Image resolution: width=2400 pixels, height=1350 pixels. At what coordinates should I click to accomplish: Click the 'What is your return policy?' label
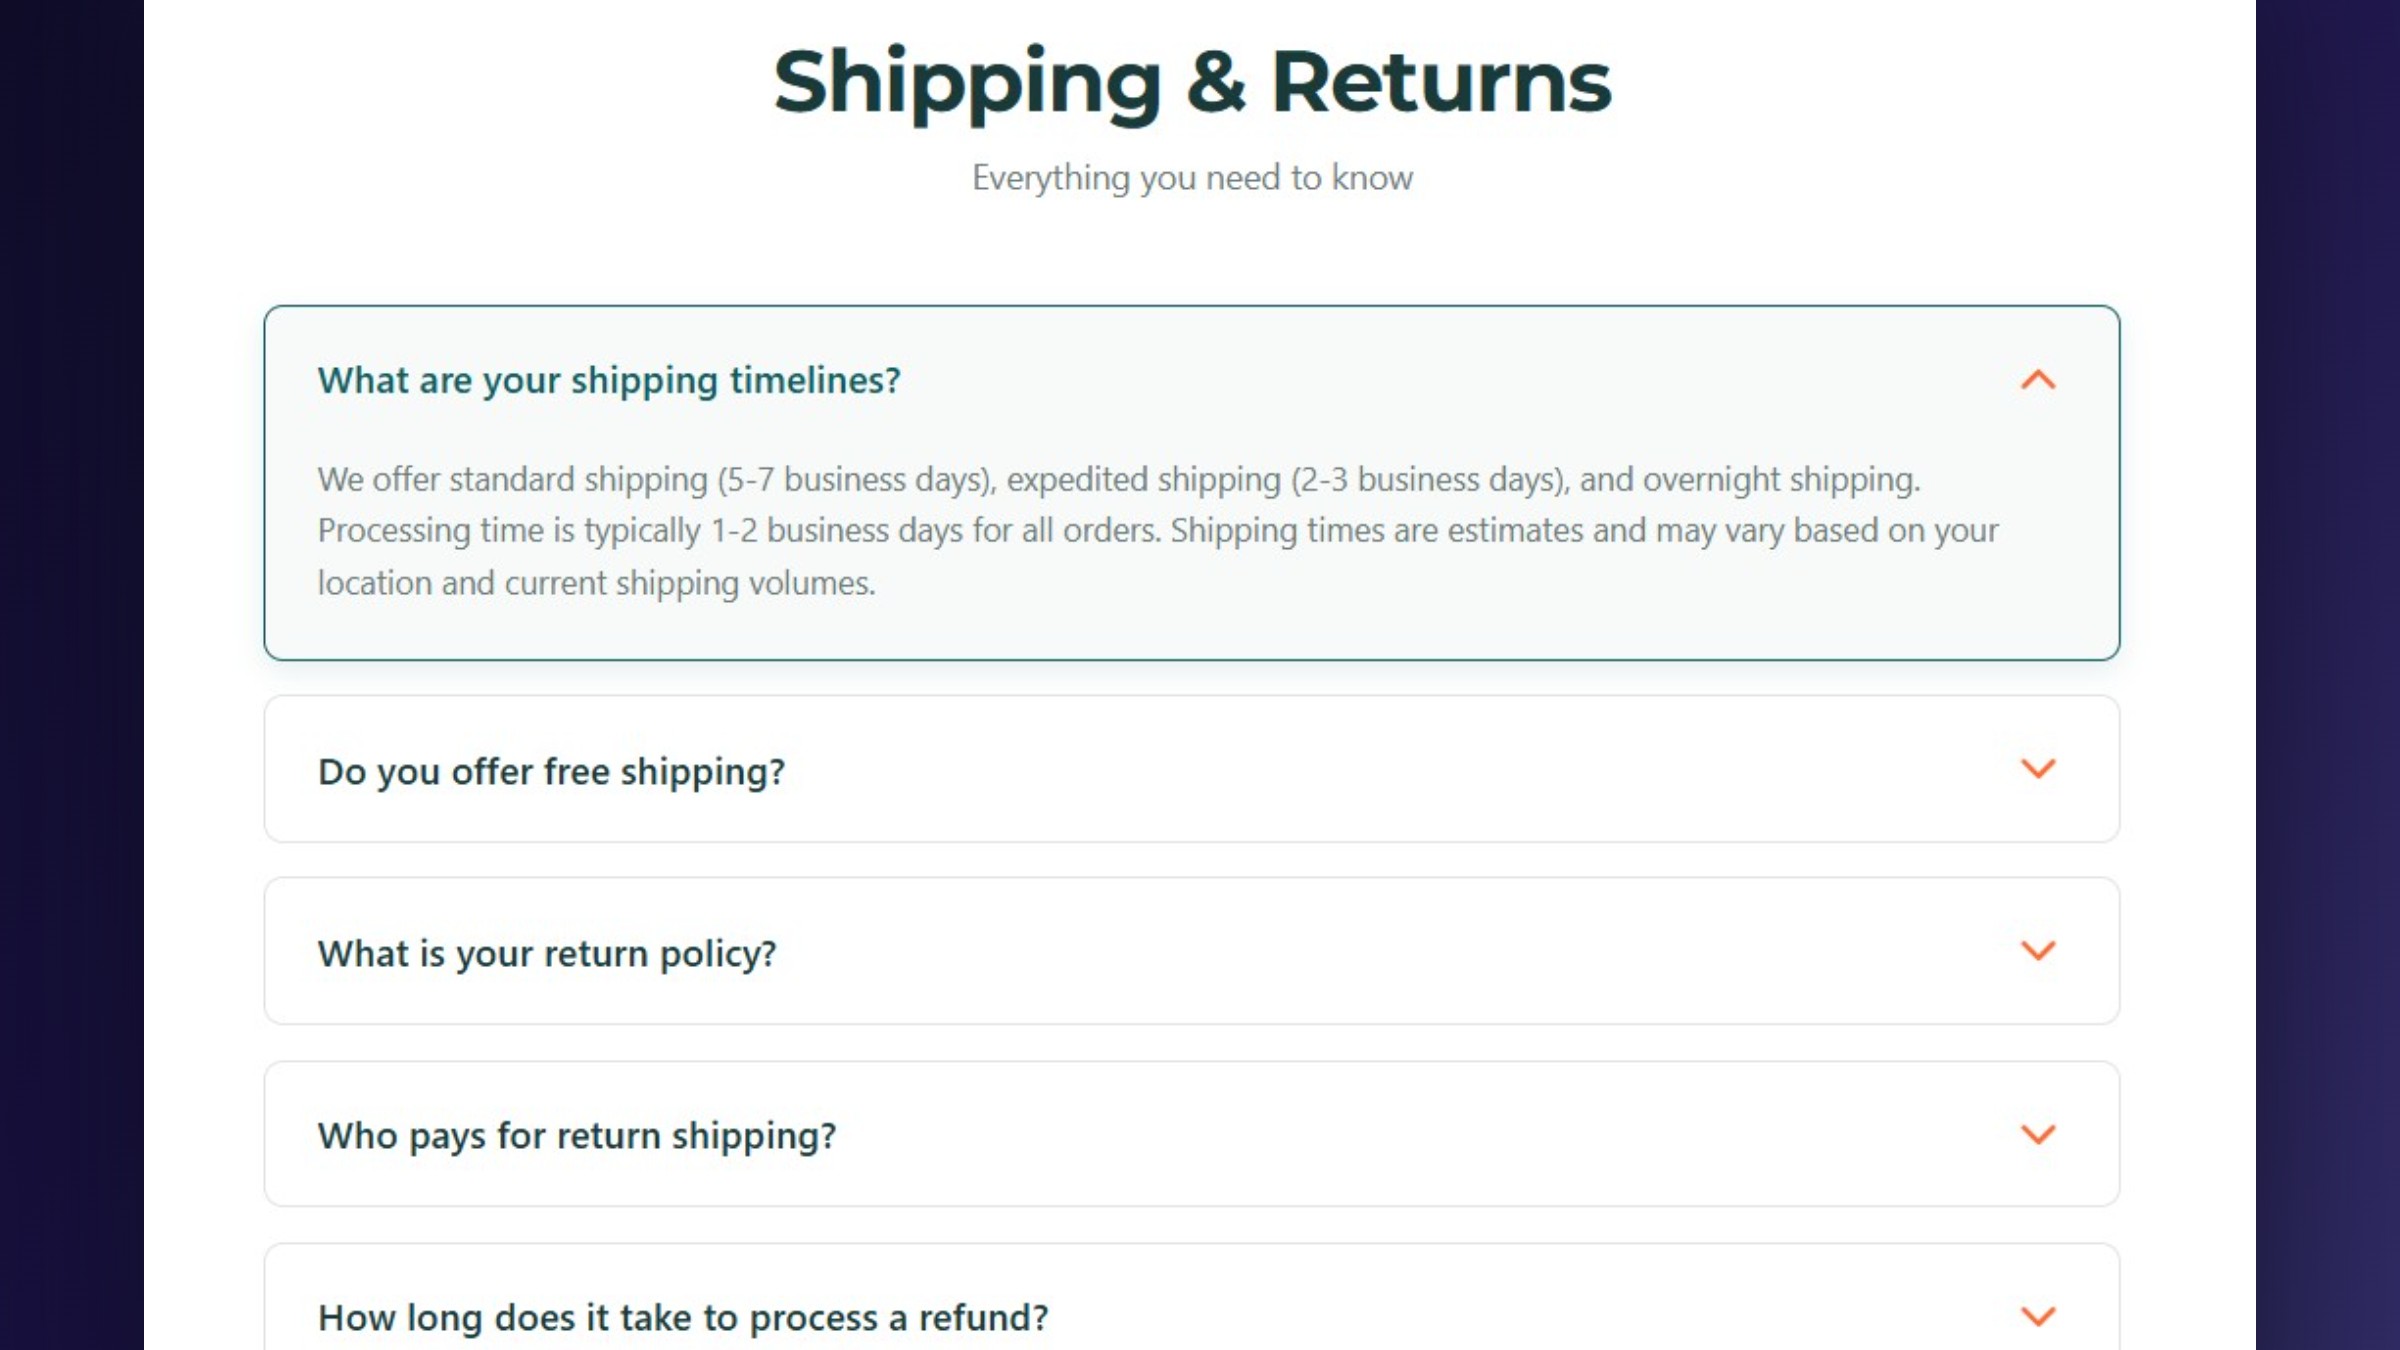[546, 953]
